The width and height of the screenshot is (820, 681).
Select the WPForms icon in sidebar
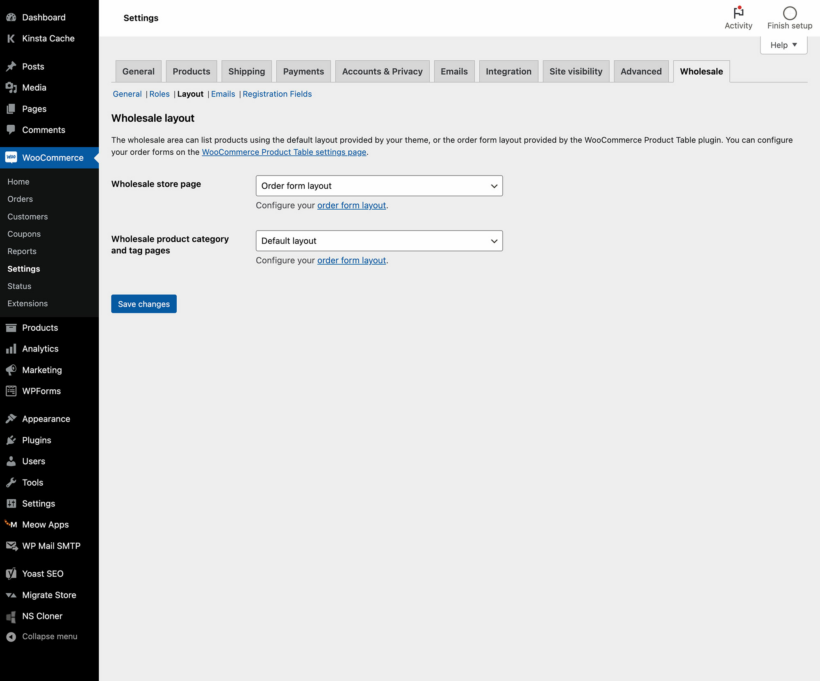11,390
